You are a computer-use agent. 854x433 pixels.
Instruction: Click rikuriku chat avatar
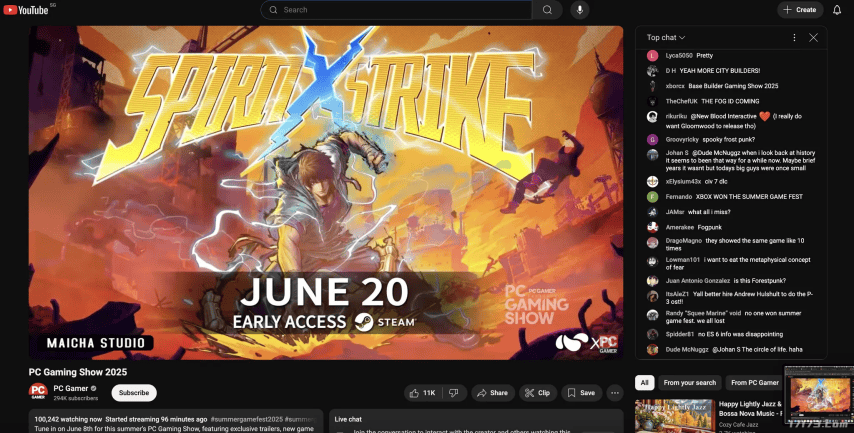point(652,117)
